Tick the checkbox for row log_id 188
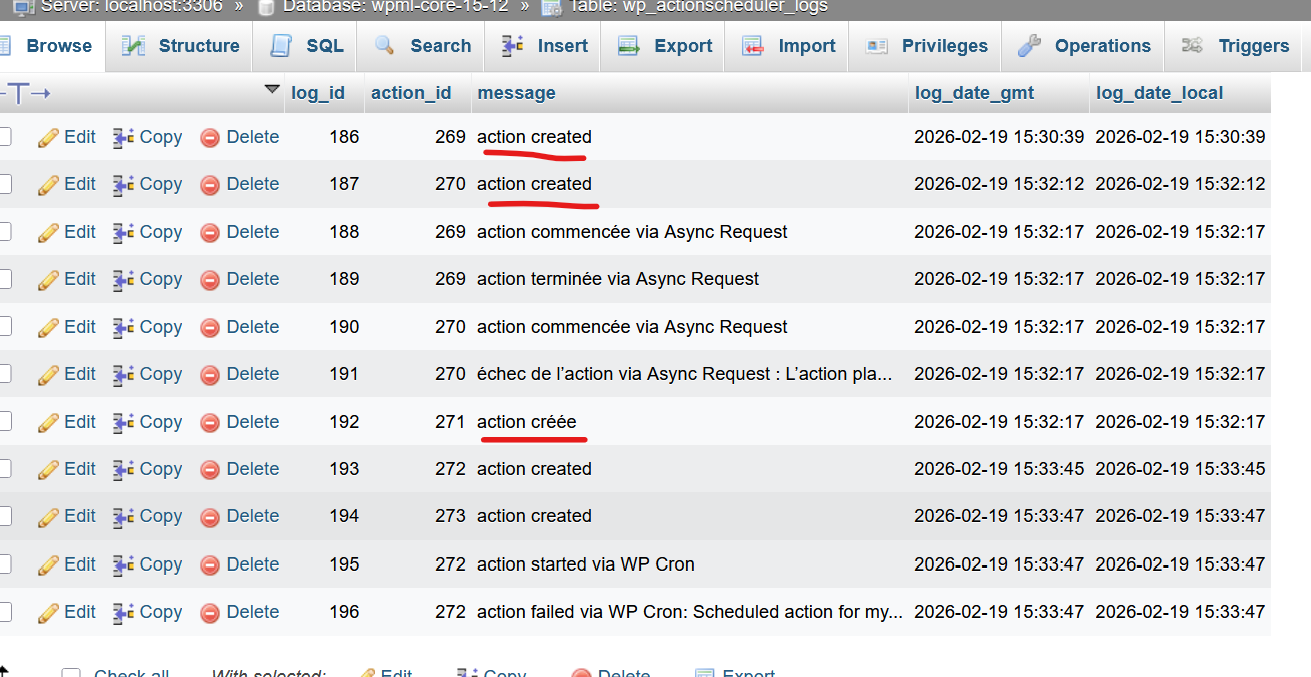The image size is (1311, 677). (4, 232)
